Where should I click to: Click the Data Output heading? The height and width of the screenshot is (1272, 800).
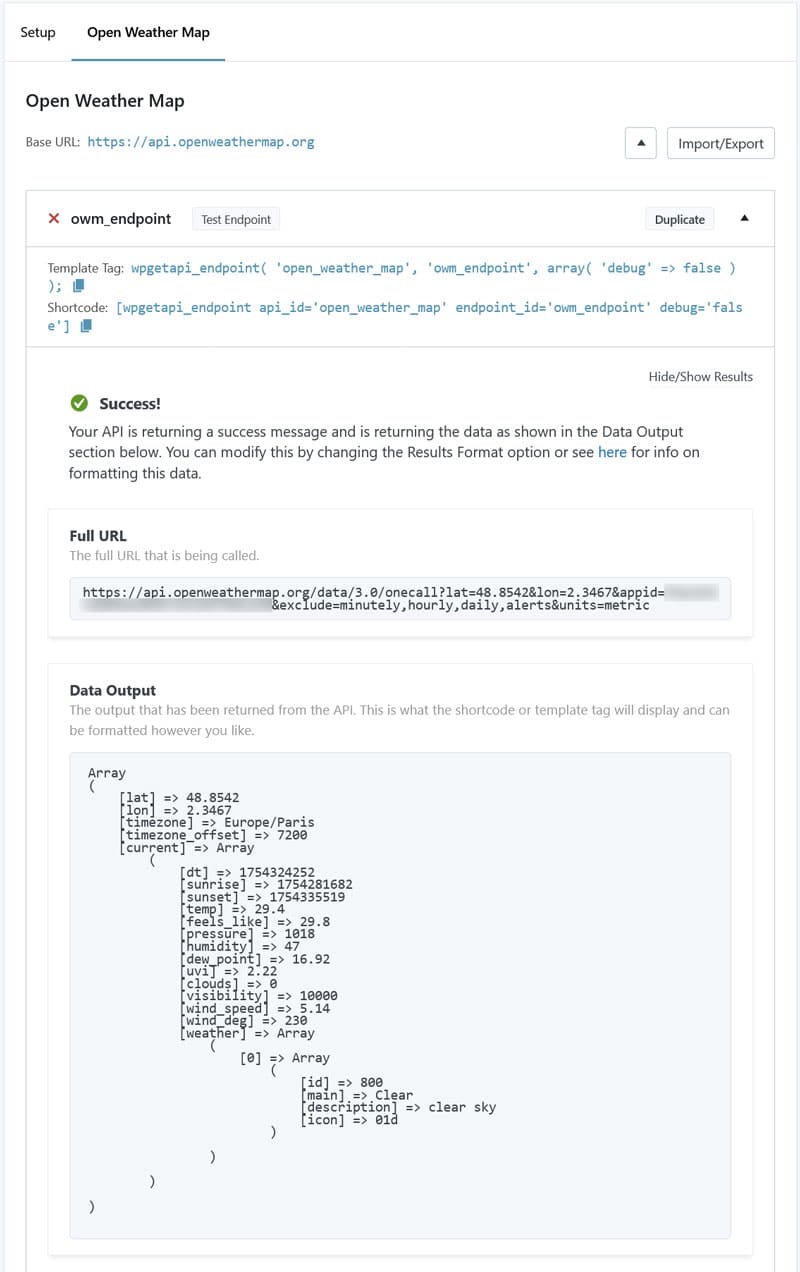112,690
